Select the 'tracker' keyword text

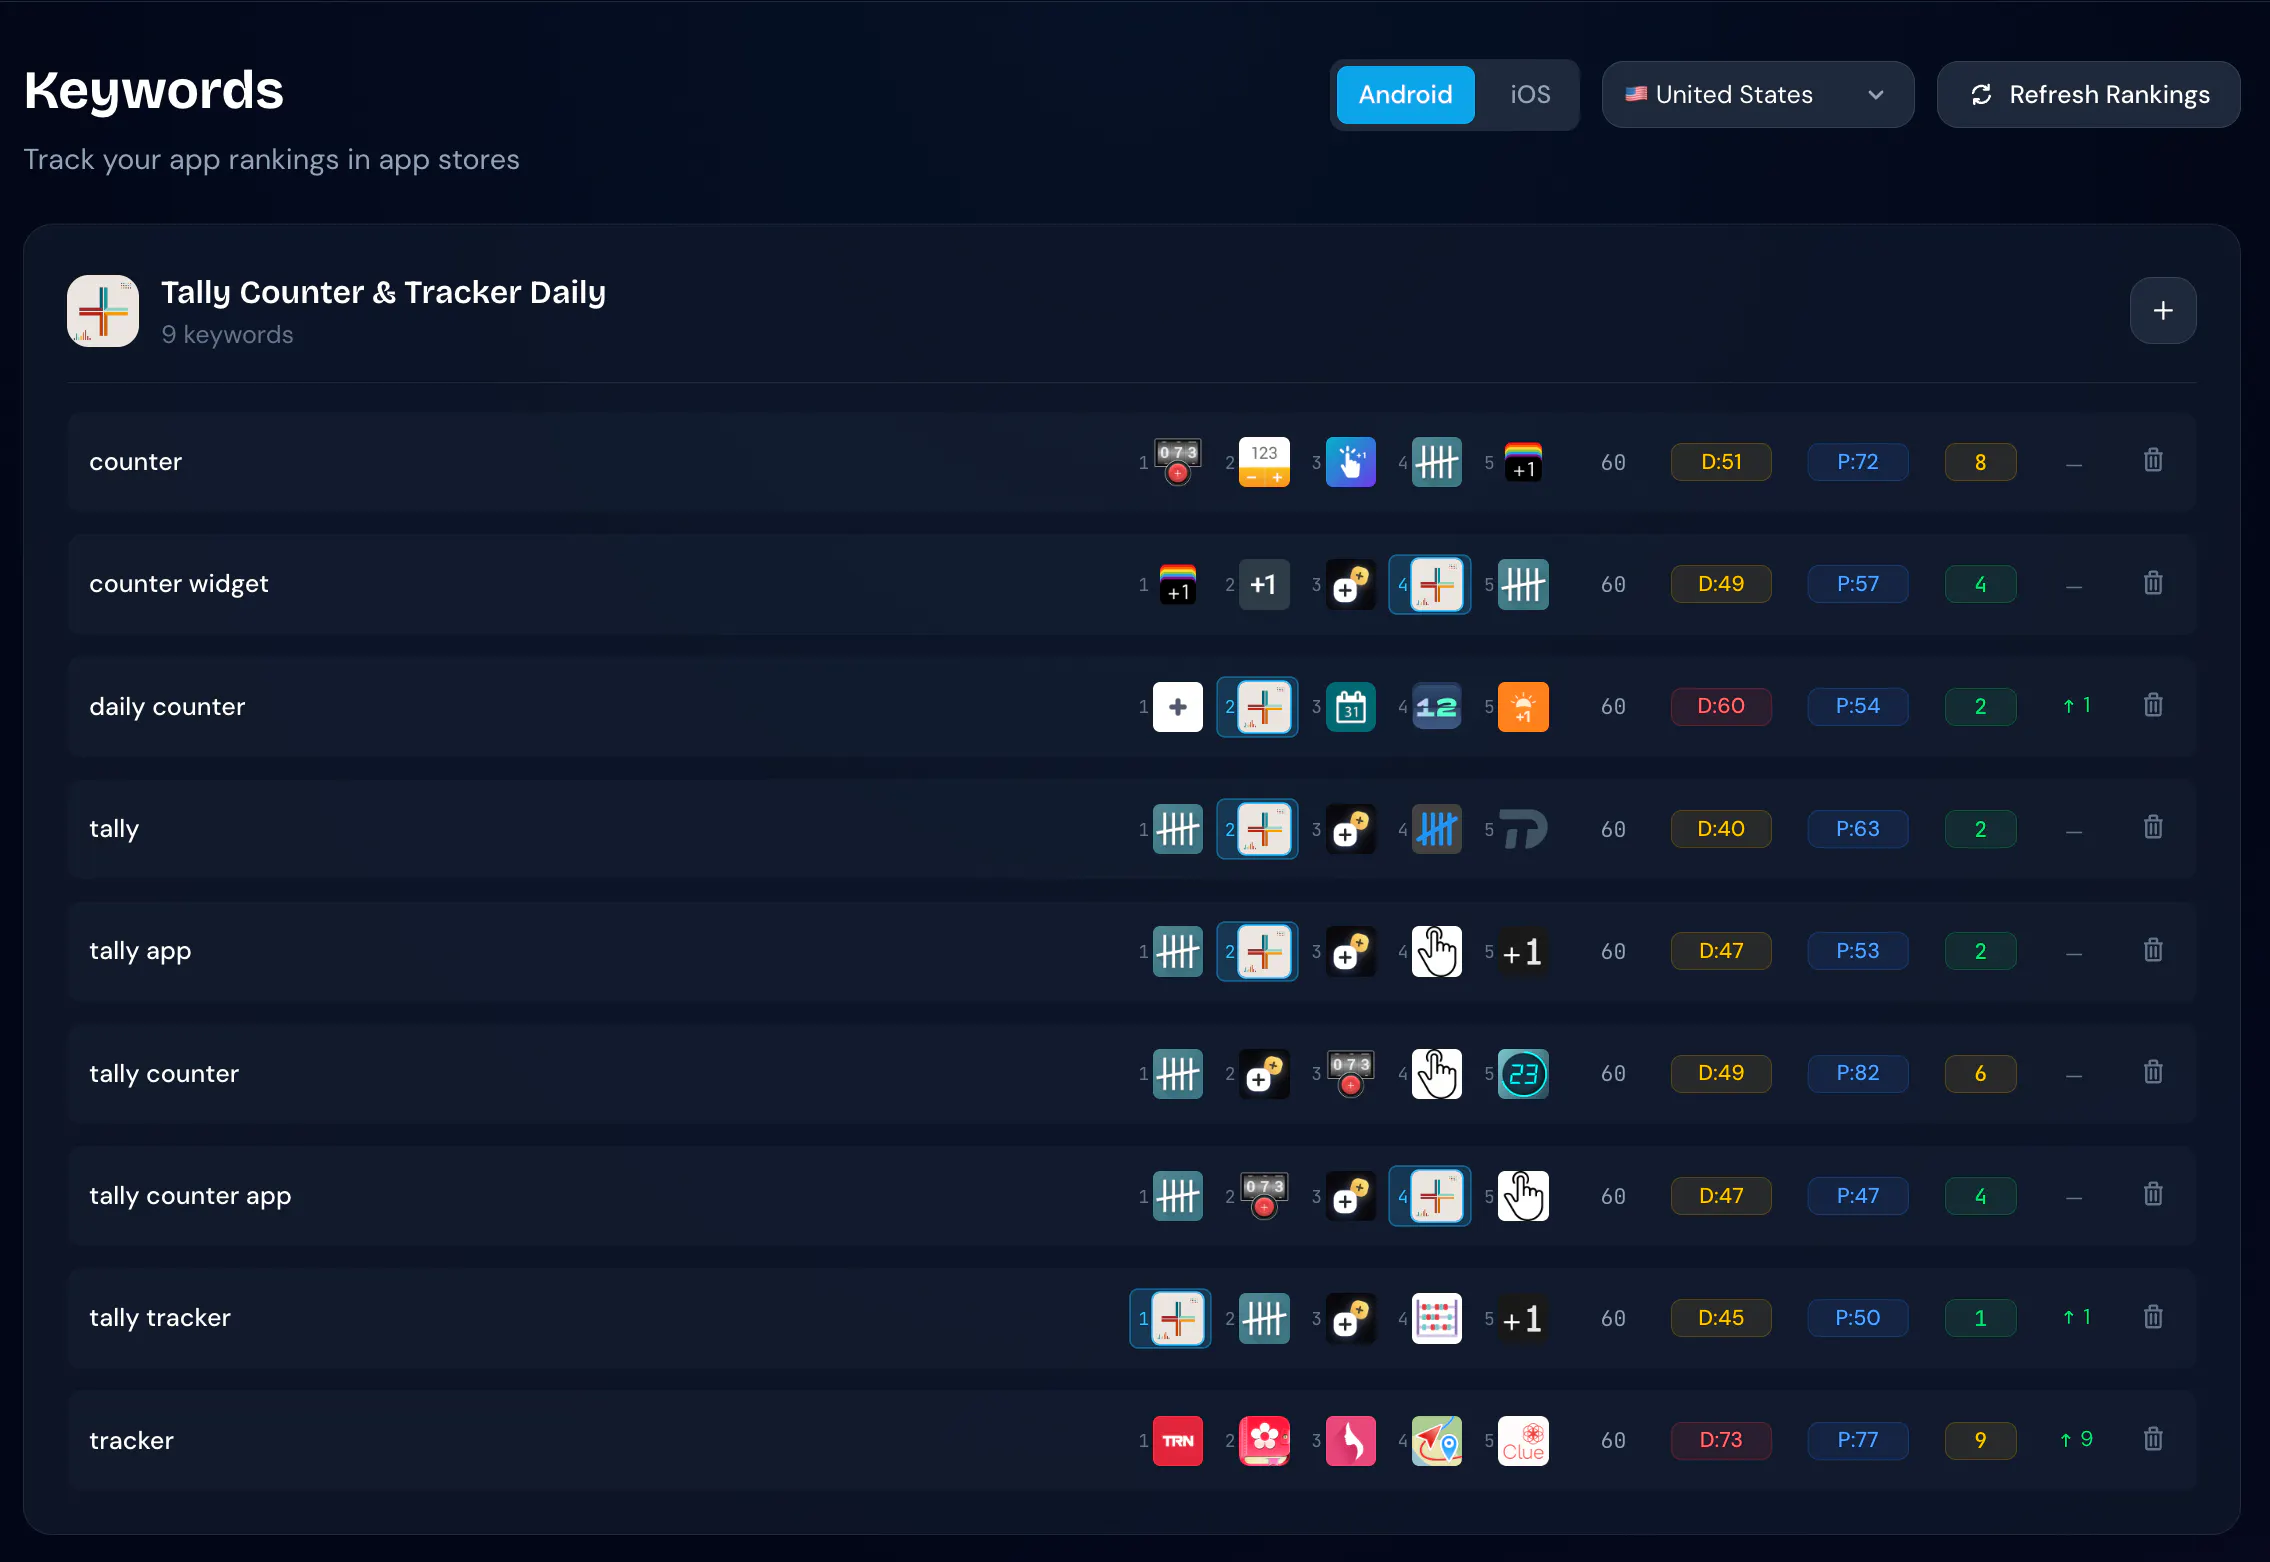pyautogui.click(x=131, y=1440)
